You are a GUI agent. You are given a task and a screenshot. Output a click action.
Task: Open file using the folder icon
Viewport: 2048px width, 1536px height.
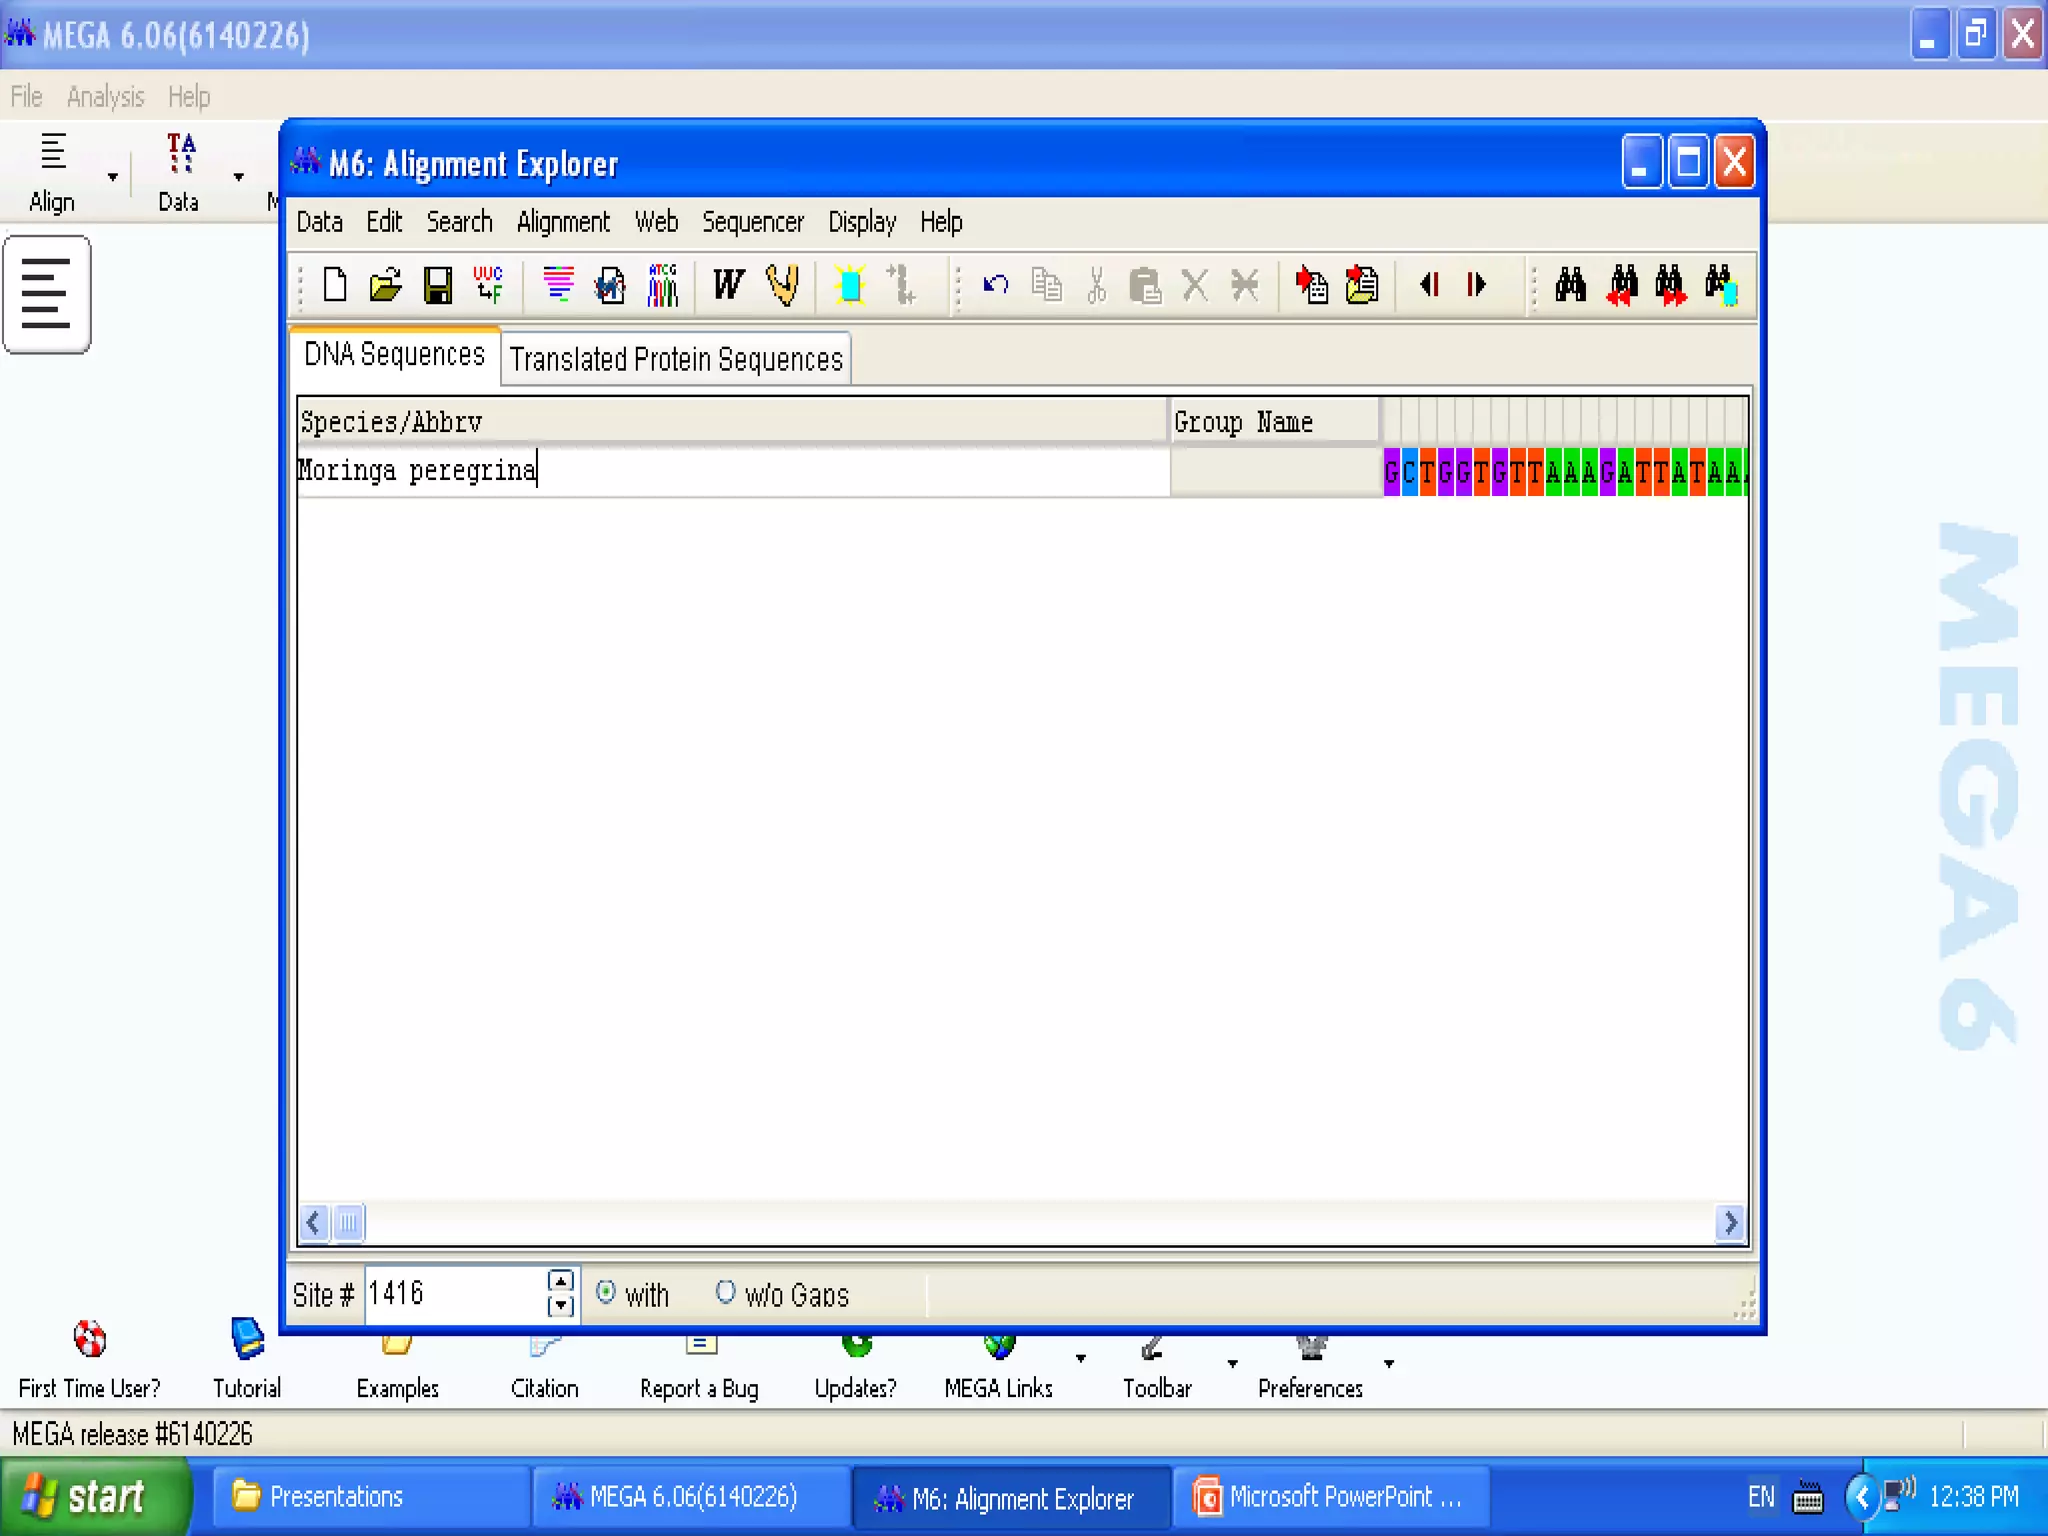click(385, 286)
